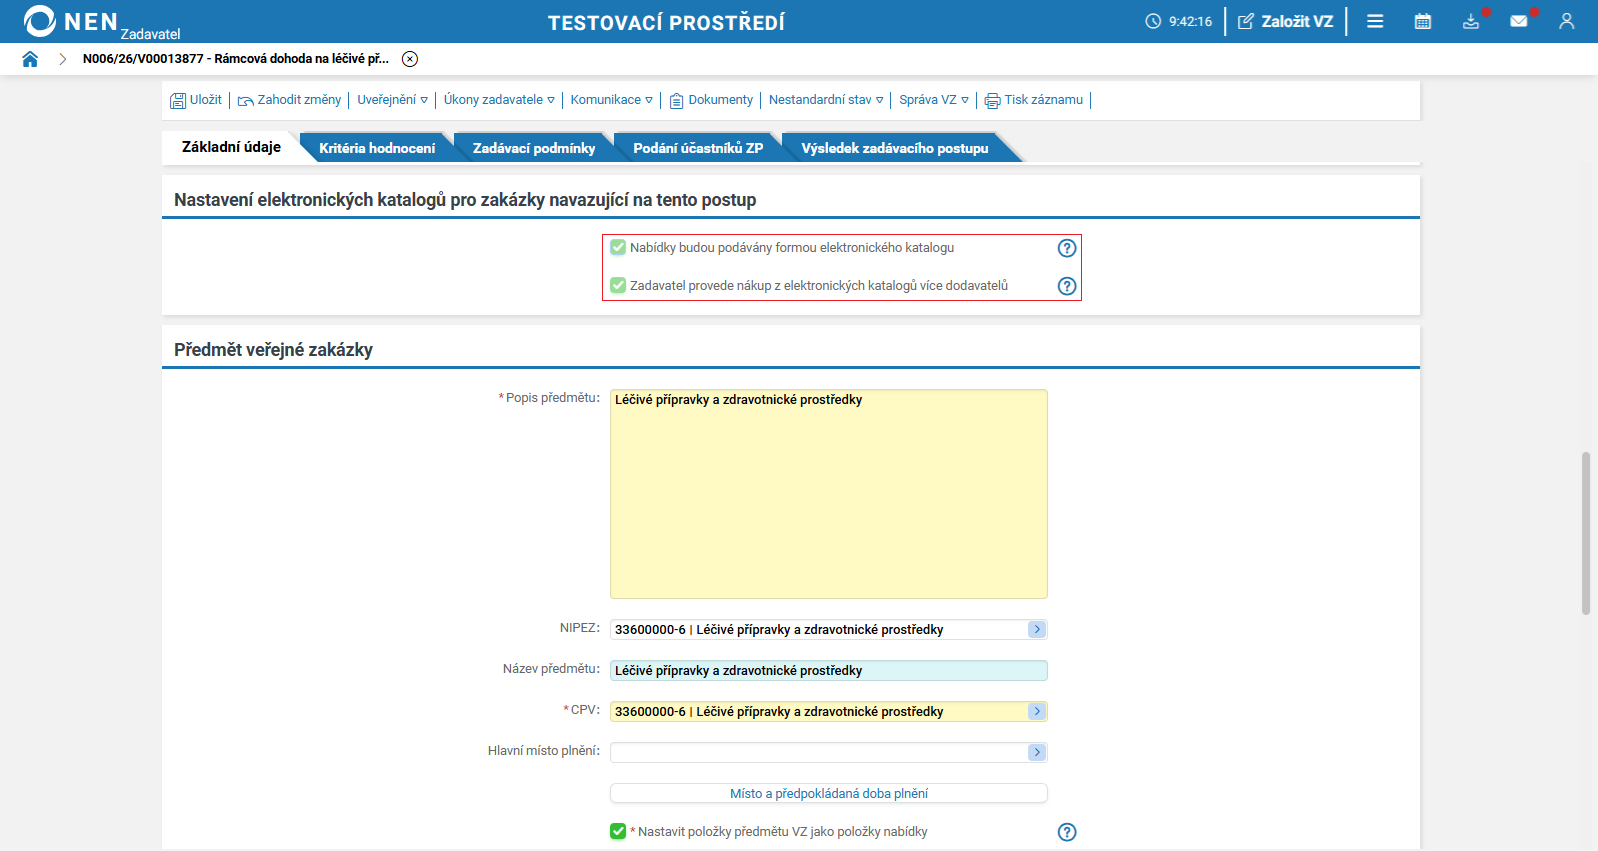Show help for electronic catalogue offers

click(1067, 248)
